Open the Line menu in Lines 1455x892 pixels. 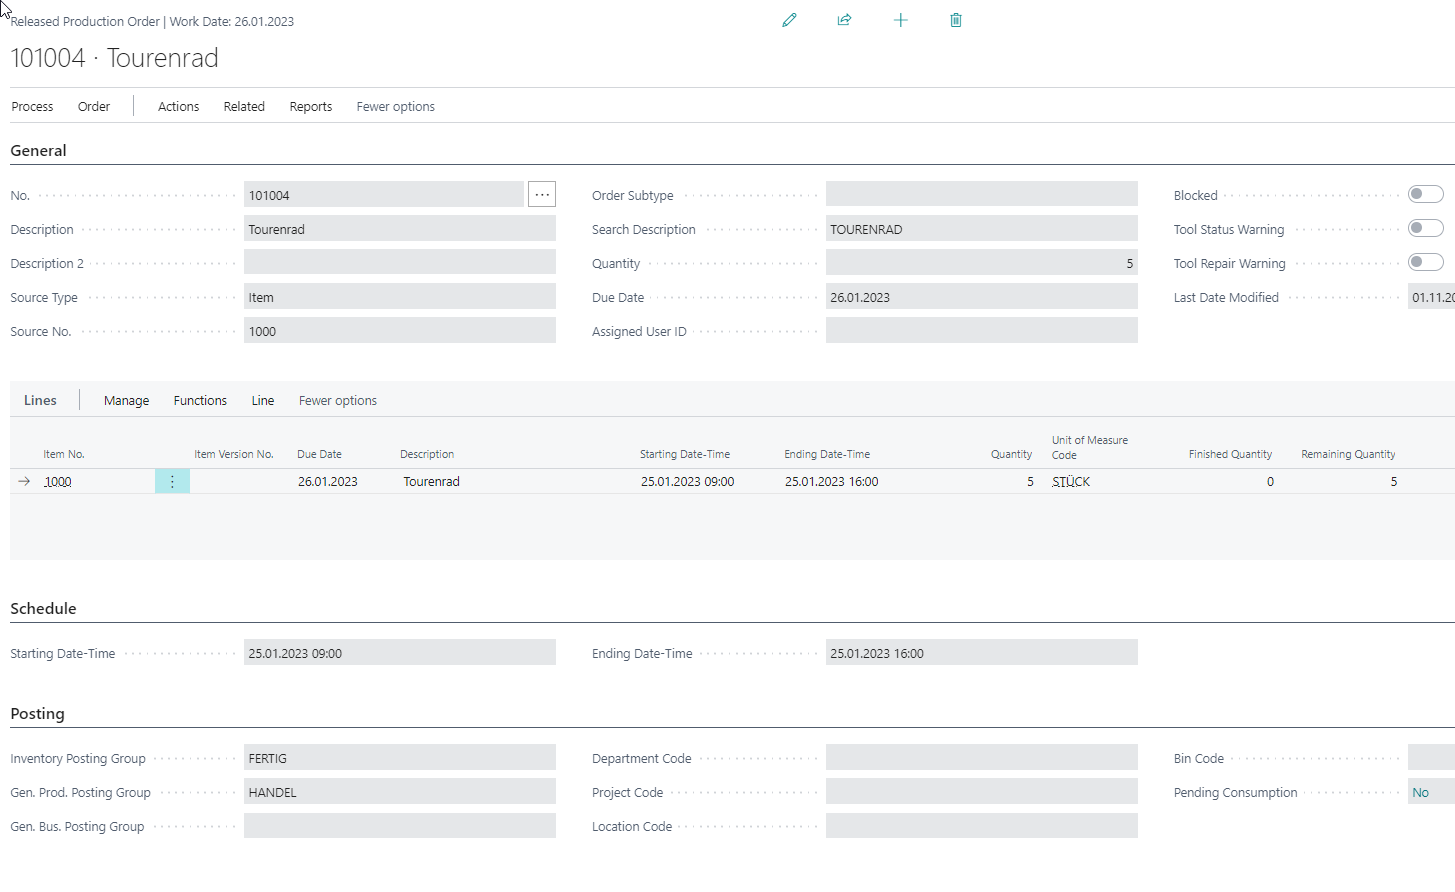263,400
